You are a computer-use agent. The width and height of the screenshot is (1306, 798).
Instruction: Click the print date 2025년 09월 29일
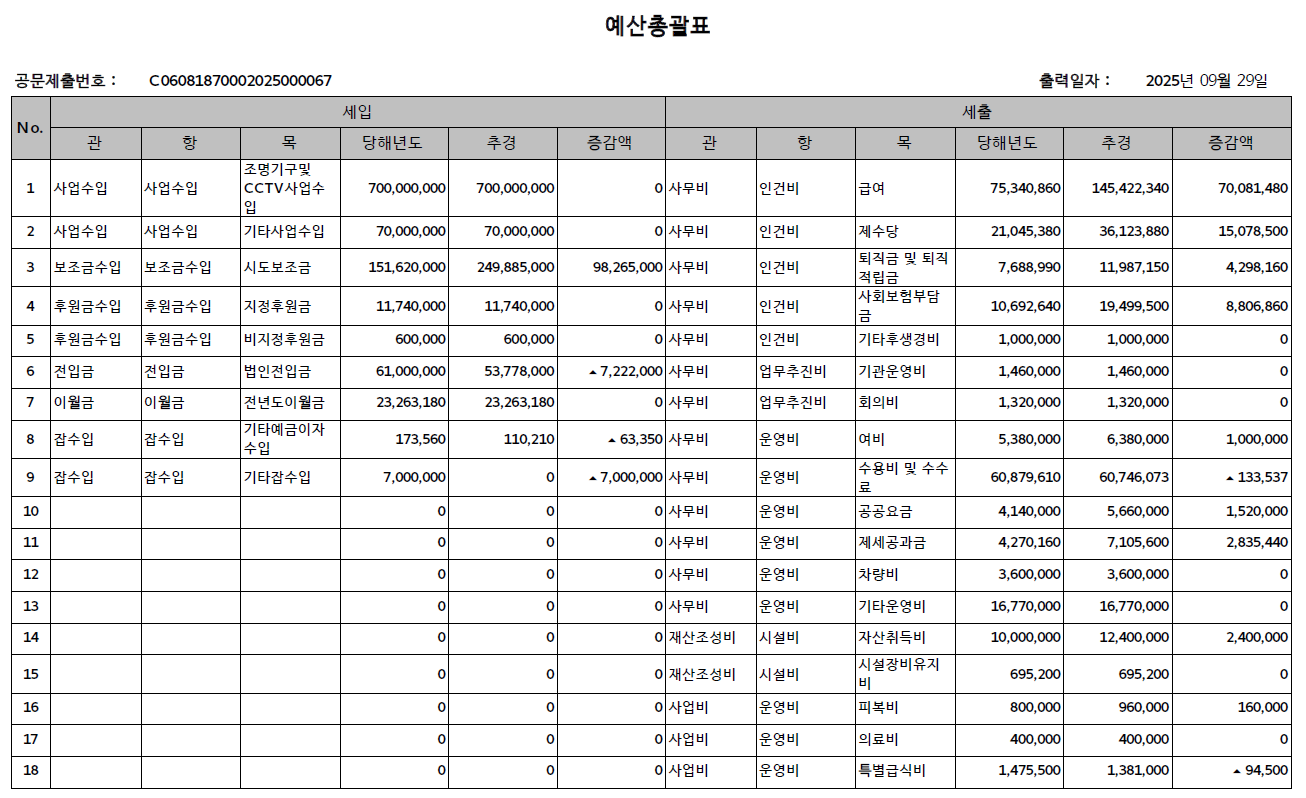click(1206, 81)
